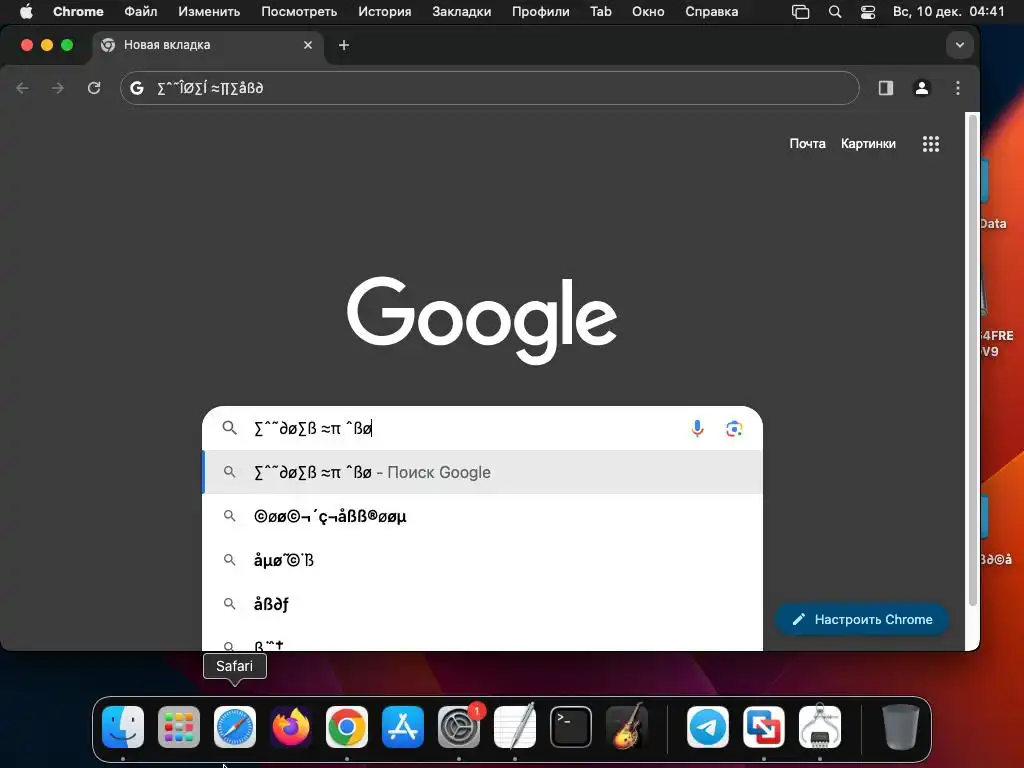Select the suggestion ending in ®øøμ
Screen dimensions: 1024x768
483,516
